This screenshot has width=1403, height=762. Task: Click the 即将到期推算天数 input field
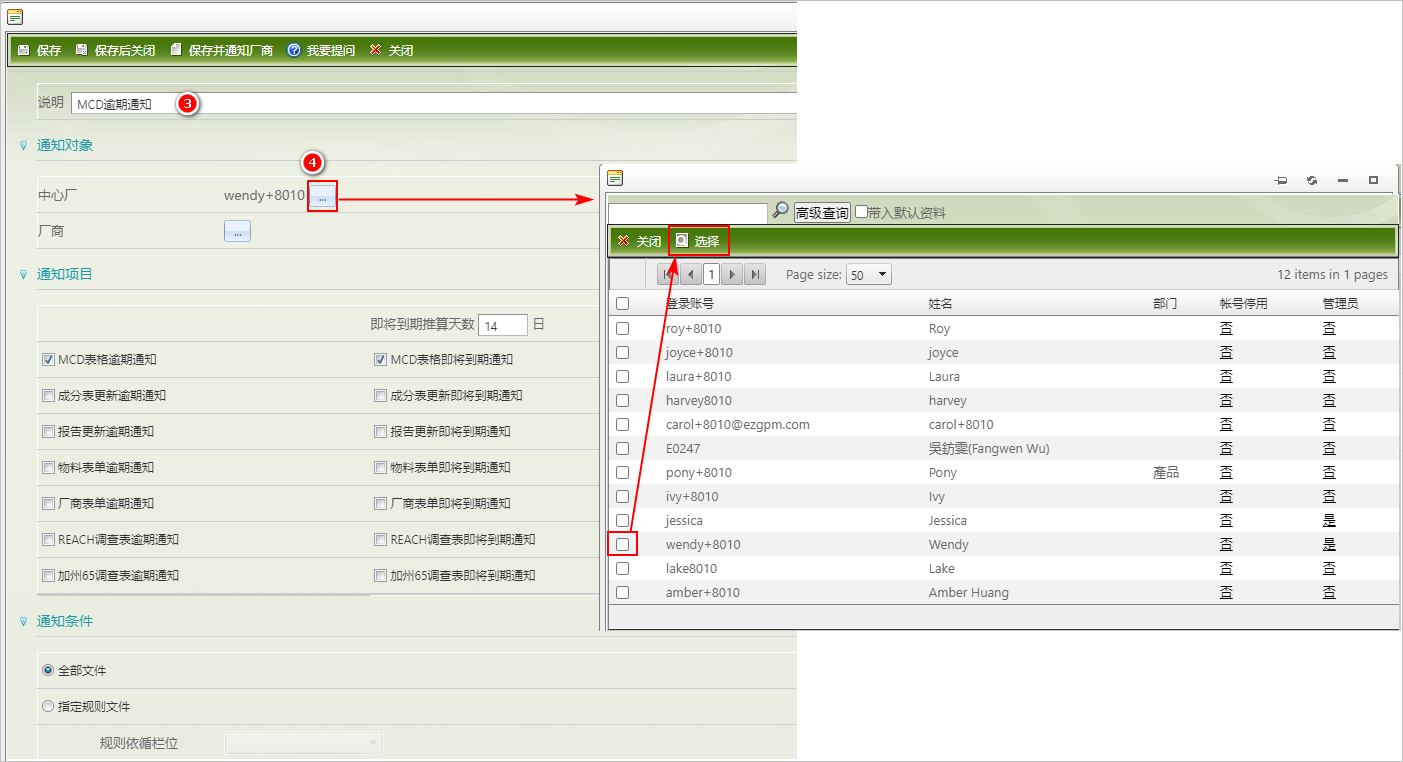click(503, 325)
